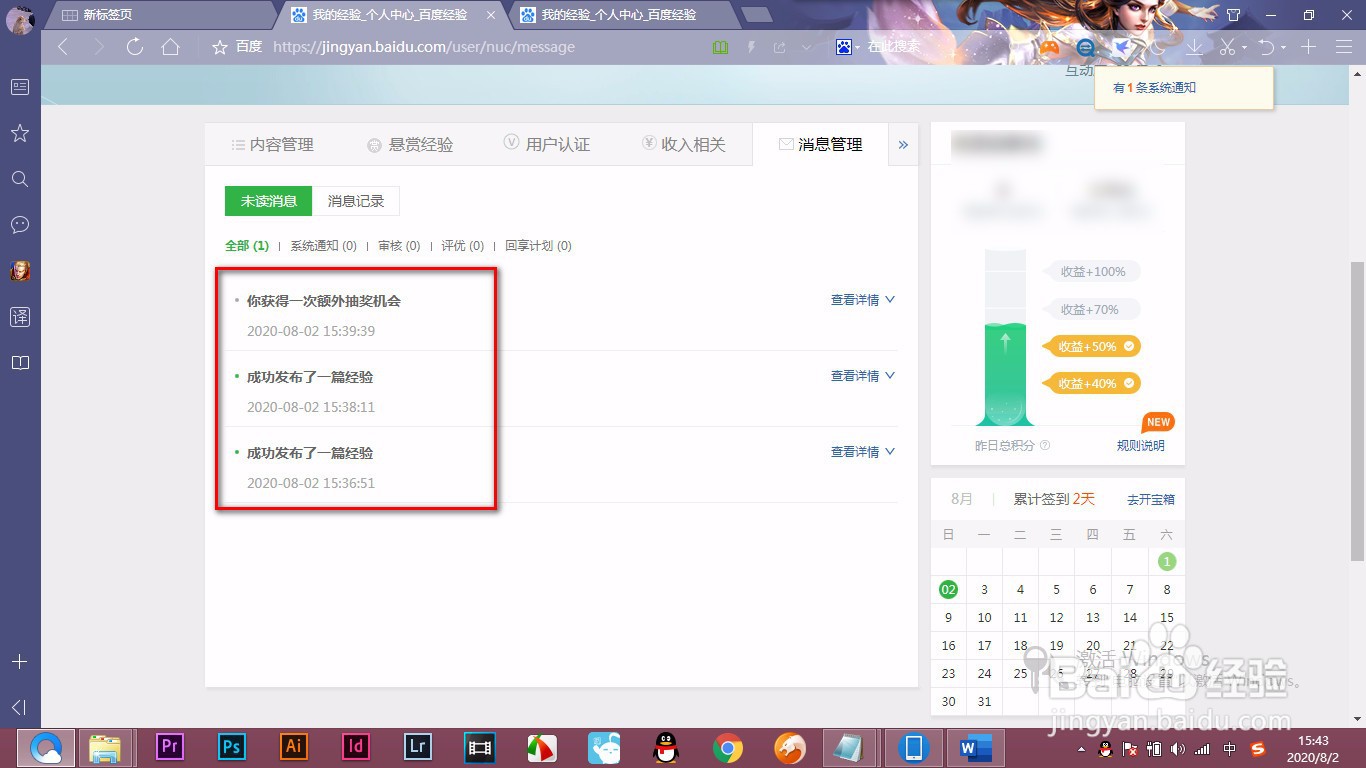Open Photoshop from the Windows taskbar
The image size is (1366, 768).
231,747
